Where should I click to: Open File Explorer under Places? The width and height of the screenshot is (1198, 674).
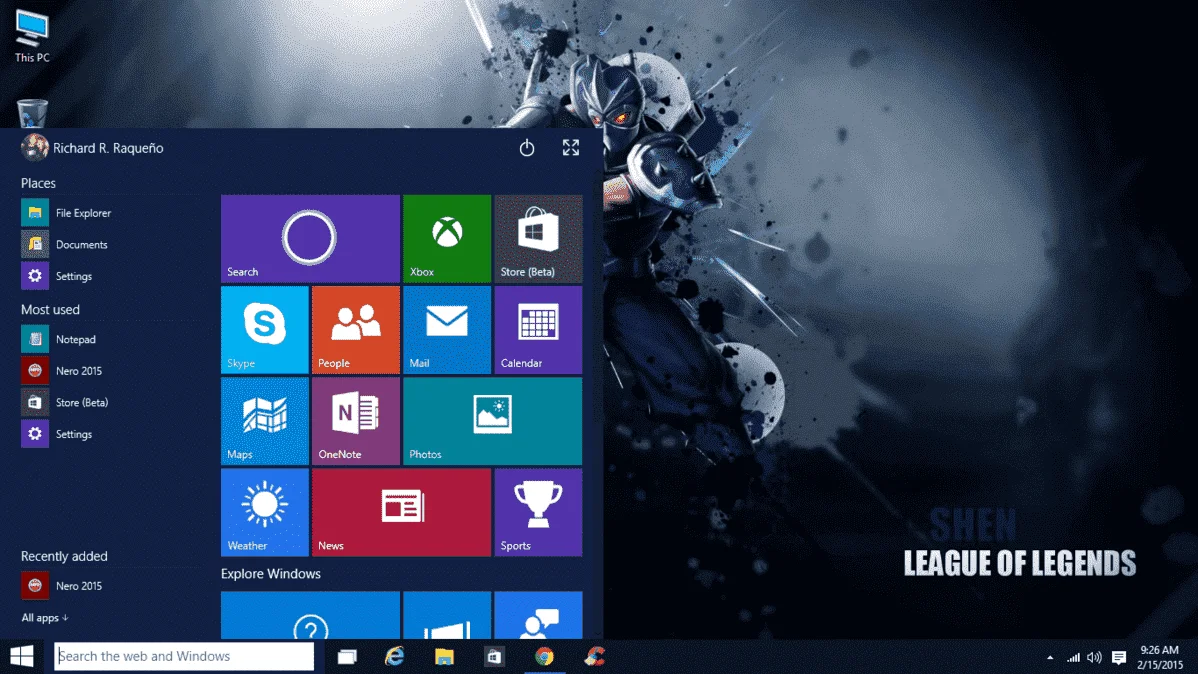pyautogui.click(x=66, y=212)
